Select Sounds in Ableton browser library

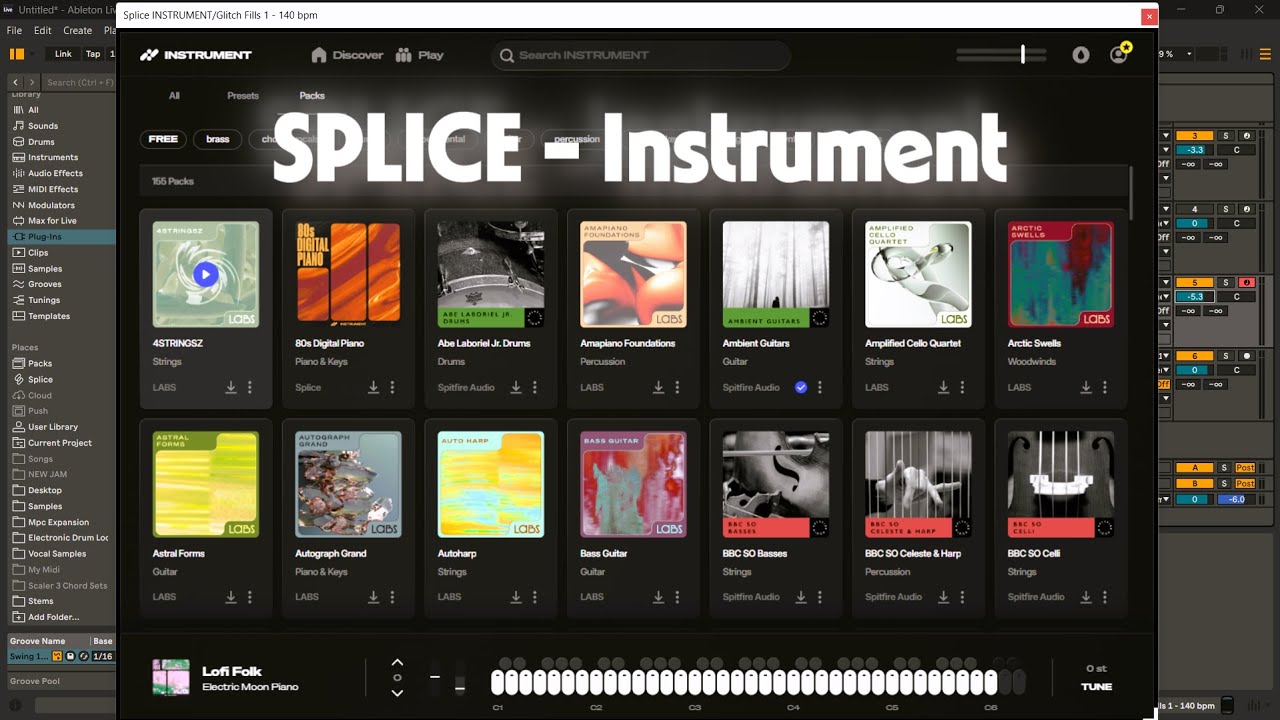point(43,126)
